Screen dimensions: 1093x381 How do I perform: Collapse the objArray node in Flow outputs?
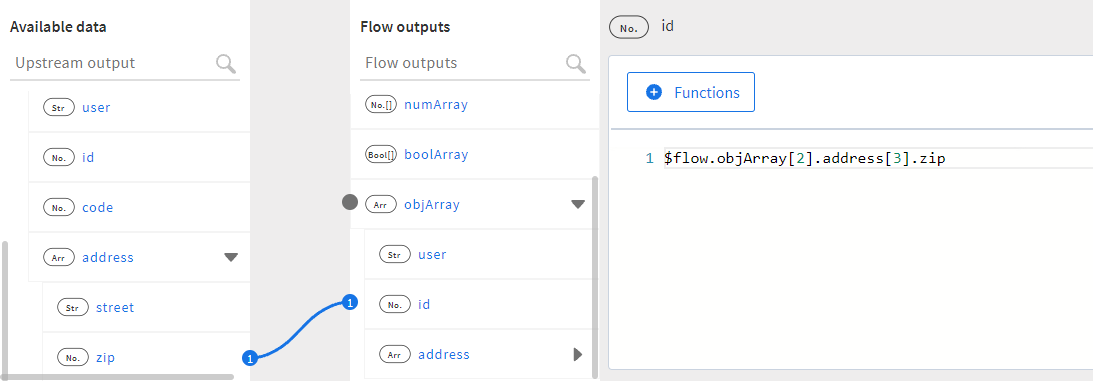[578, 205]
